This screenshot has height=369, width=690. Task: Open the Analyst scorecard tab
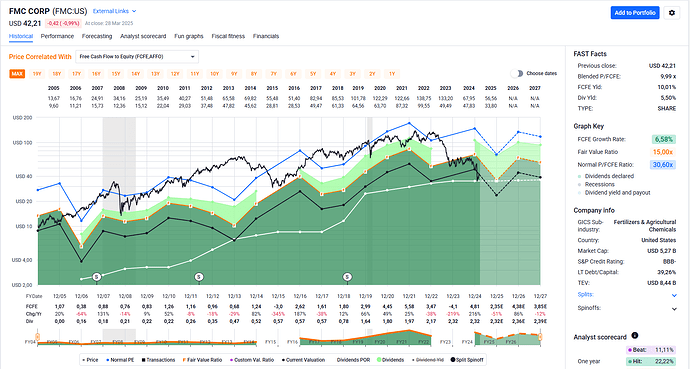(x=143, y=36)
